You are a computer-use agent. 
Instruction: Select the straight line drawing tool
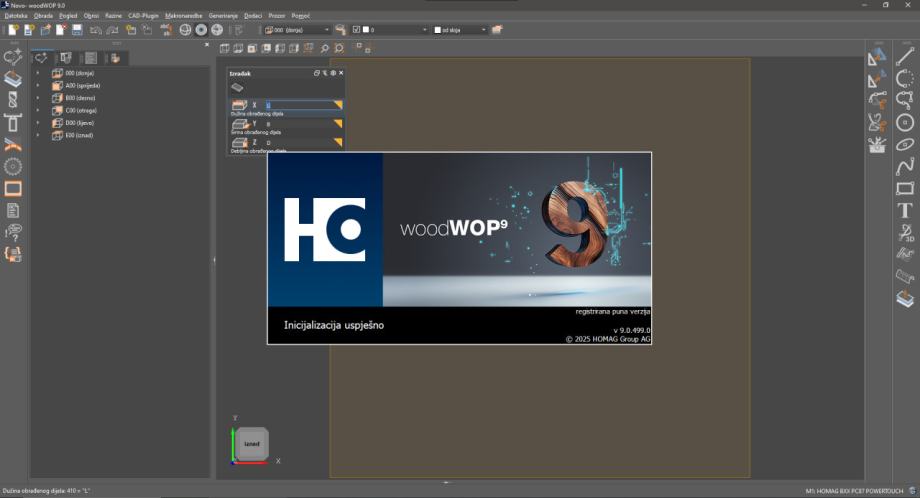[905, 57]
